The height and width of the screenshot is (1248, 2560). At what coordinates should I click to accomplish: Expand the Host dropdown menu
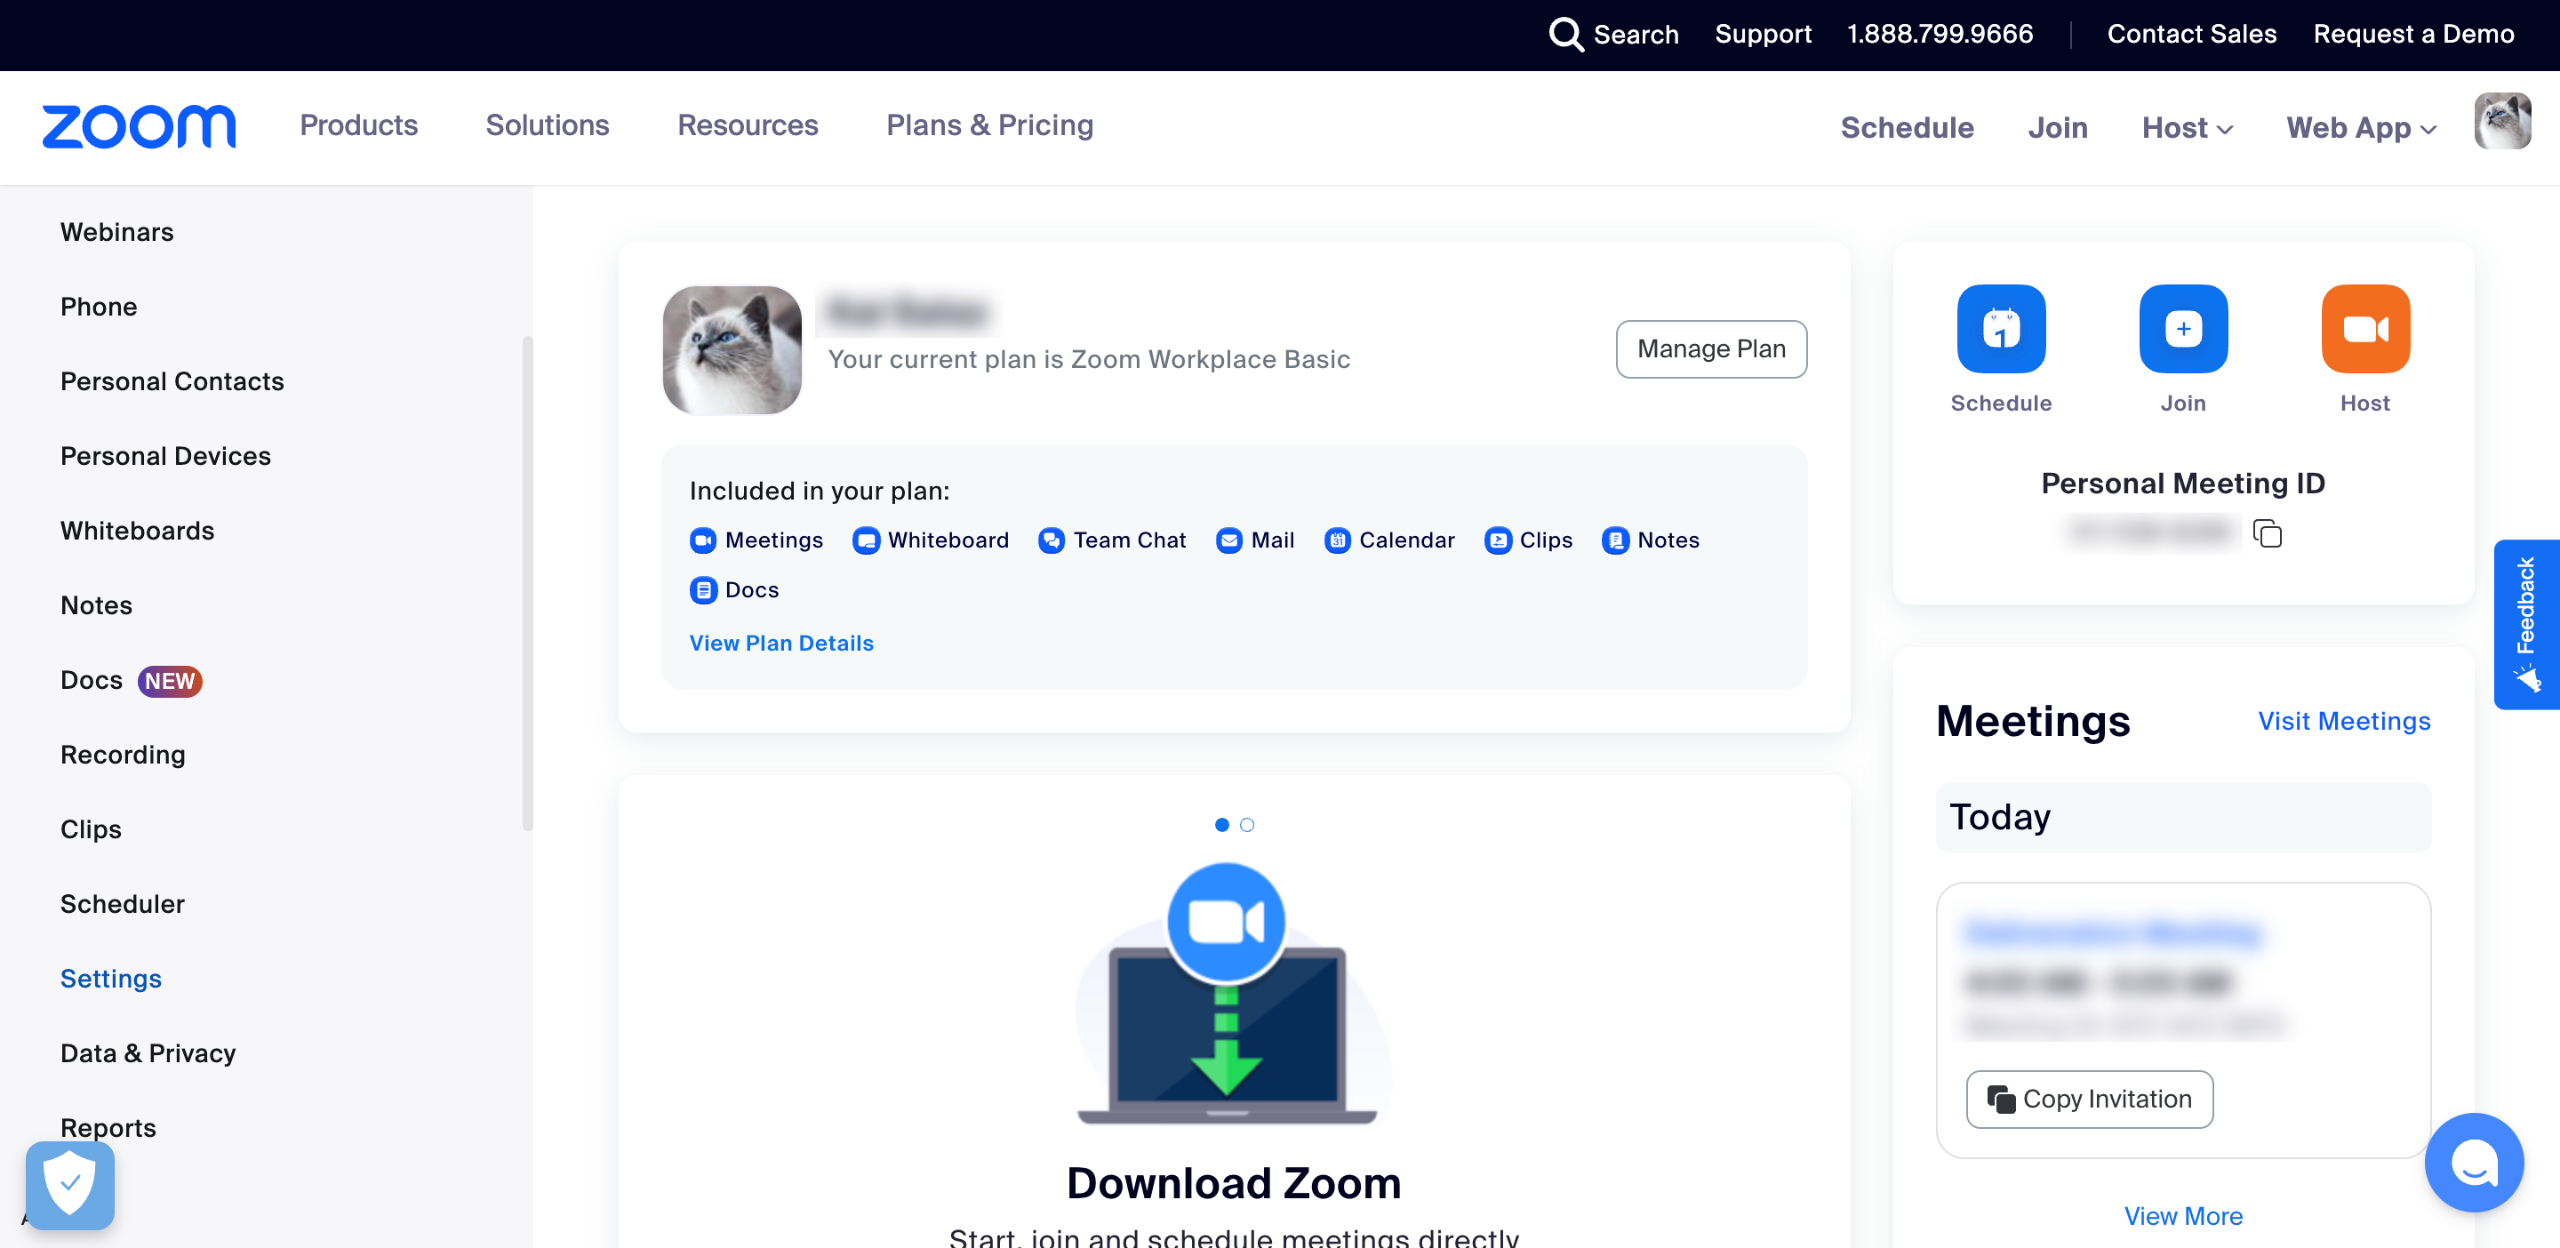point(2187,128)
